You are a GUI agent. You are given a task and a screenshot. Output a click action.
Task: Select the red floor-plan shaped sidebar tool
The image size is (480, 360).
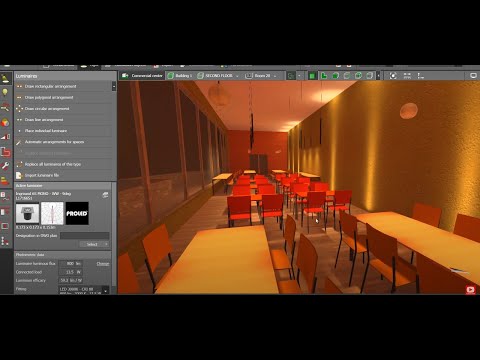6,152
